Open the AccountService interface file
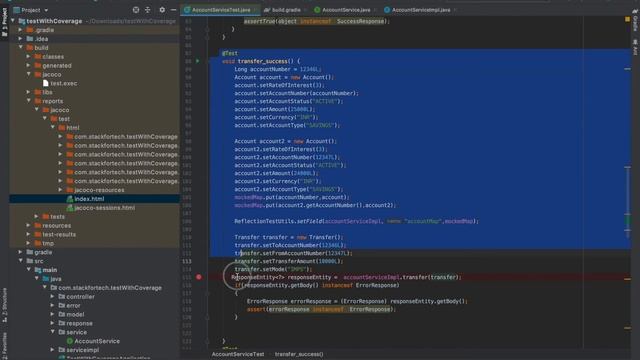The height and width of the screenshot is (360, 640). pyautogui.click(x=93, y=341)
